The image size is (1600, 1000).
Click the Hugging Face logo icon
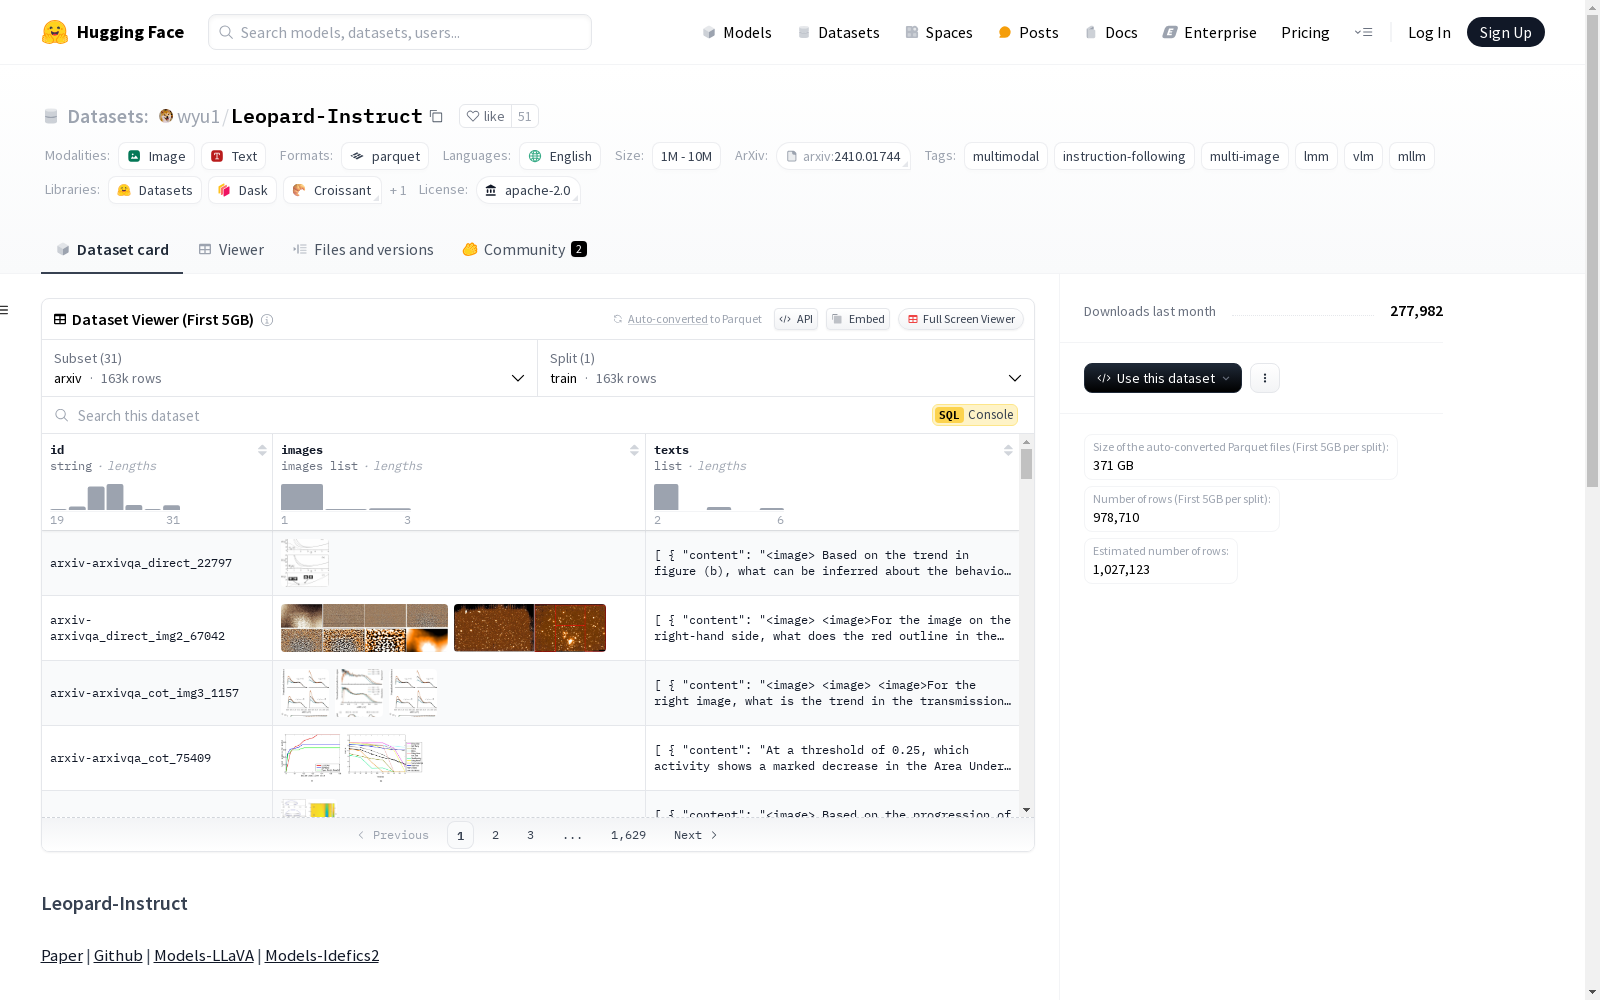(55, 32)
